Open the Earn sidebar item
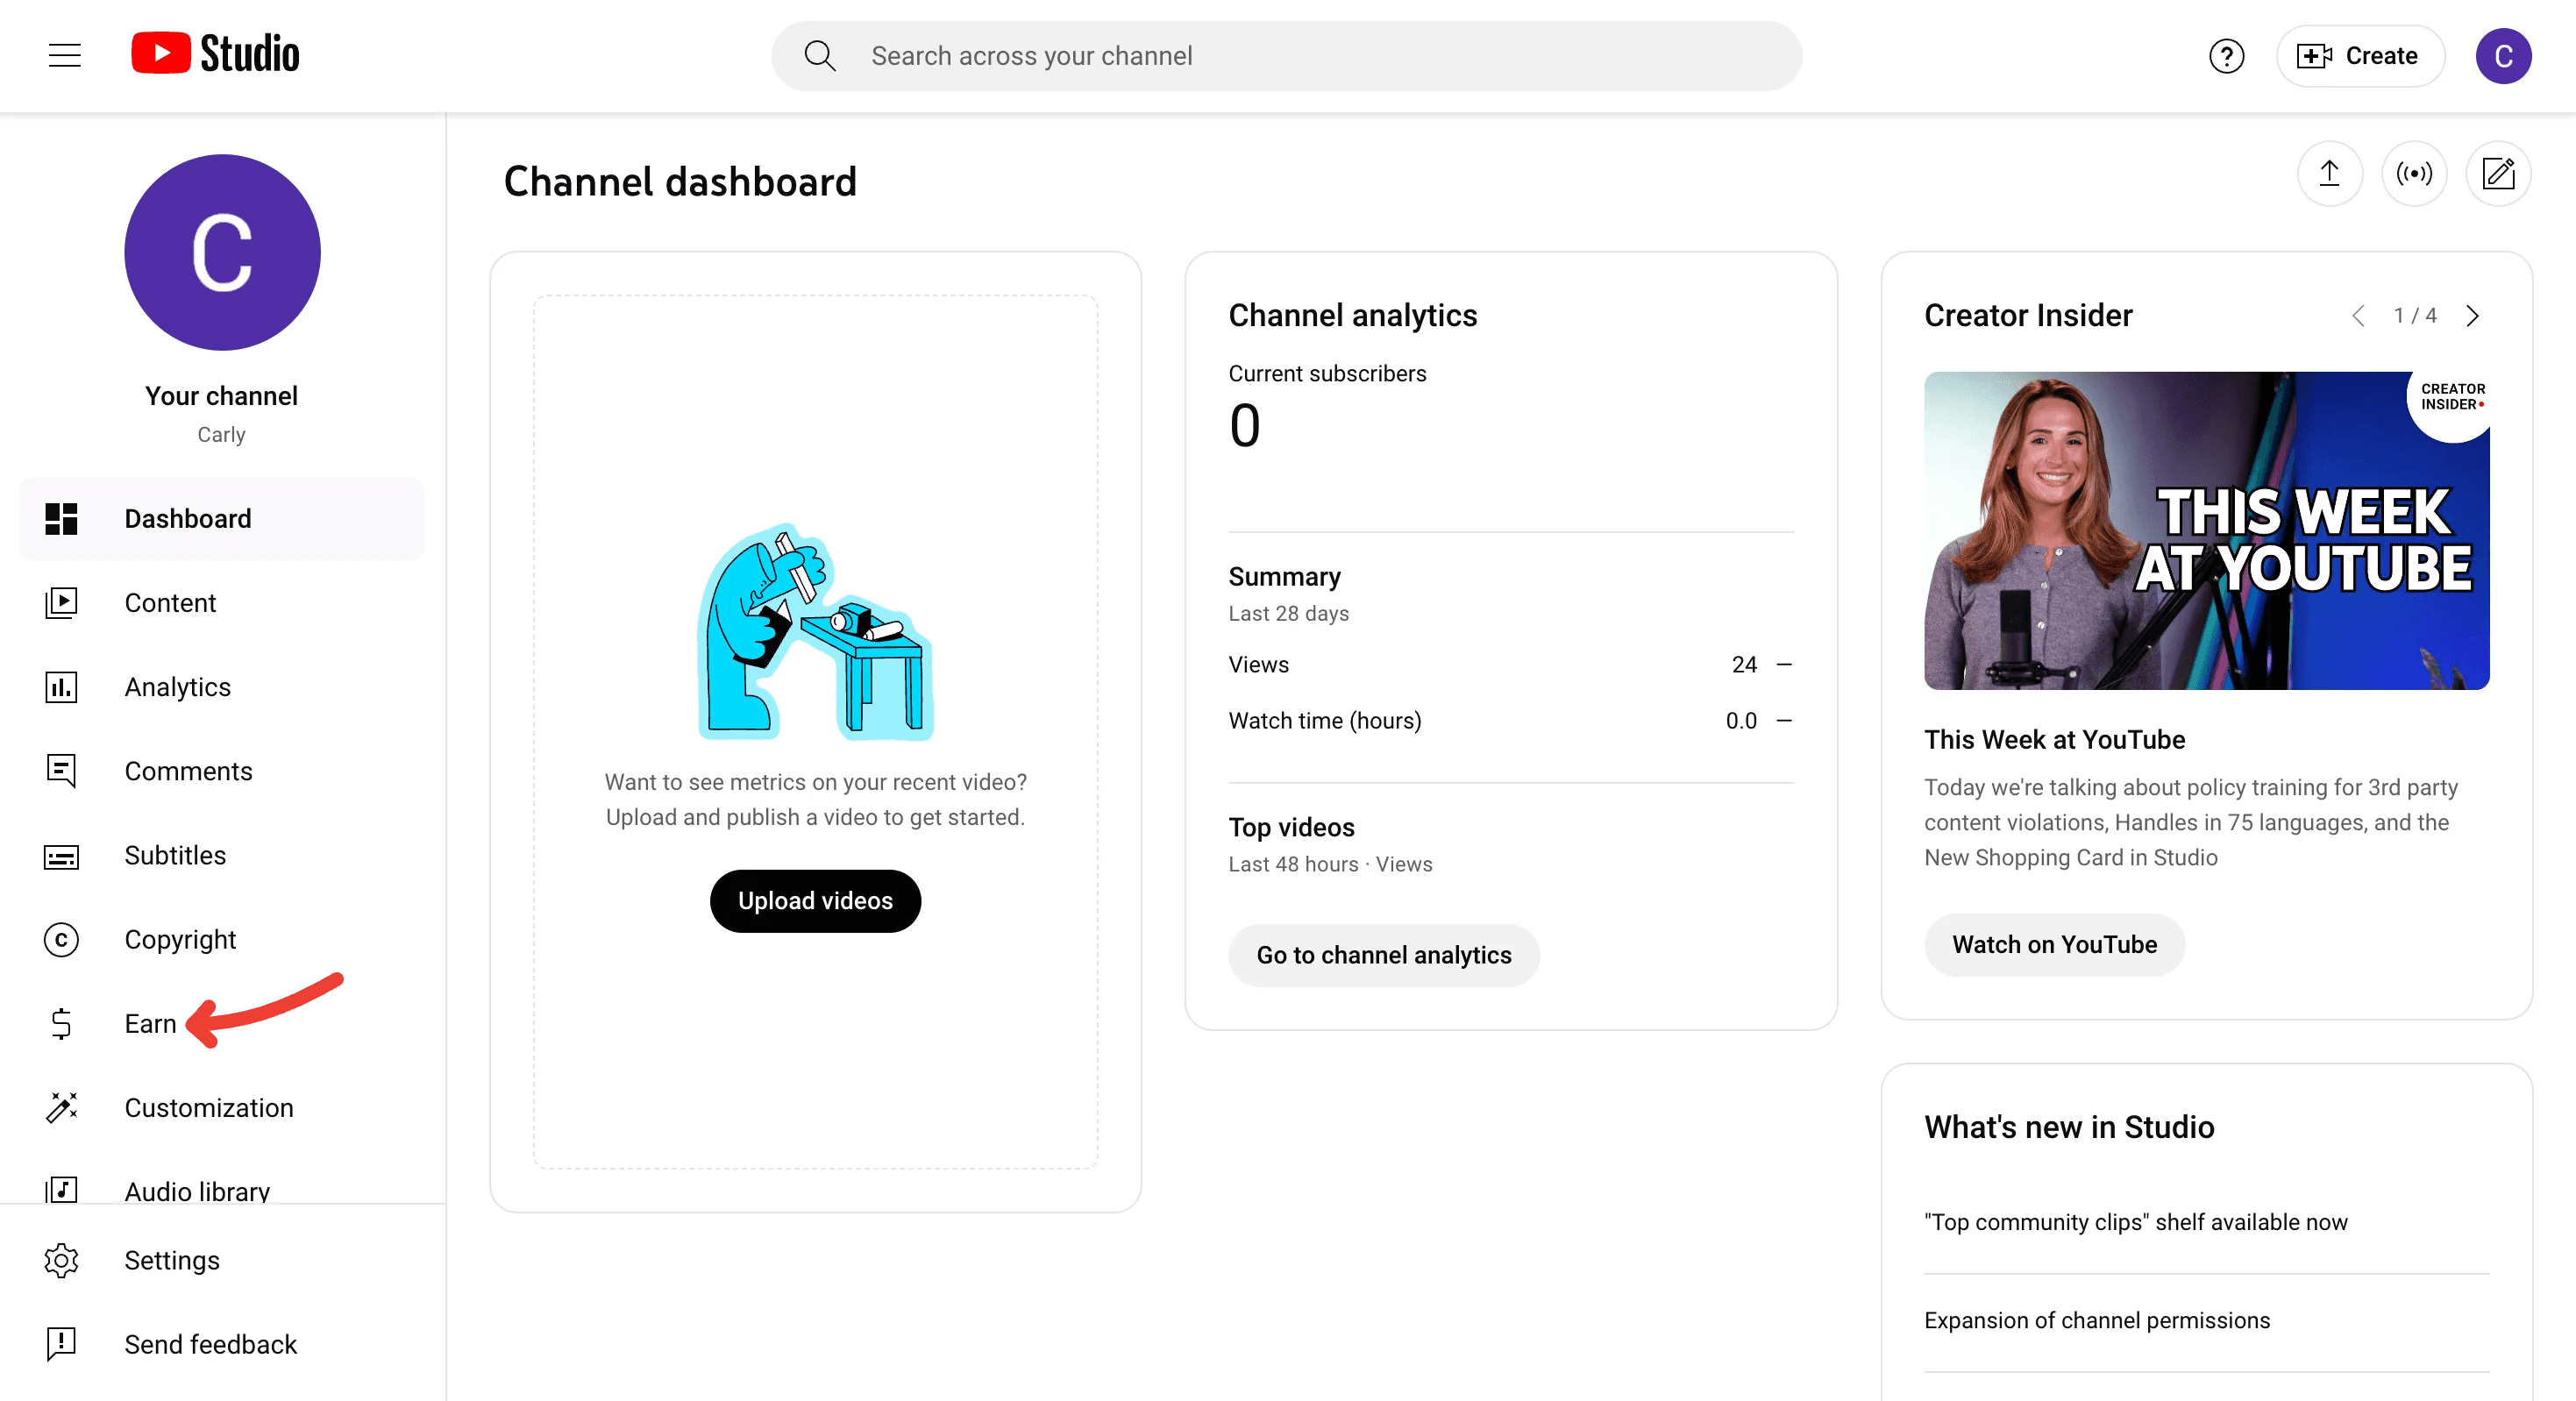 point(222,1024)
